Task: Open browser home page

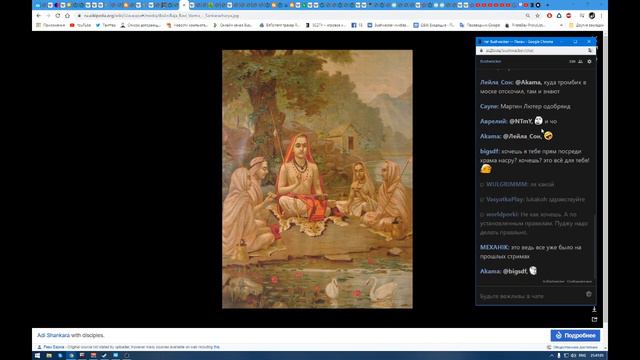Action: [67, 16]
